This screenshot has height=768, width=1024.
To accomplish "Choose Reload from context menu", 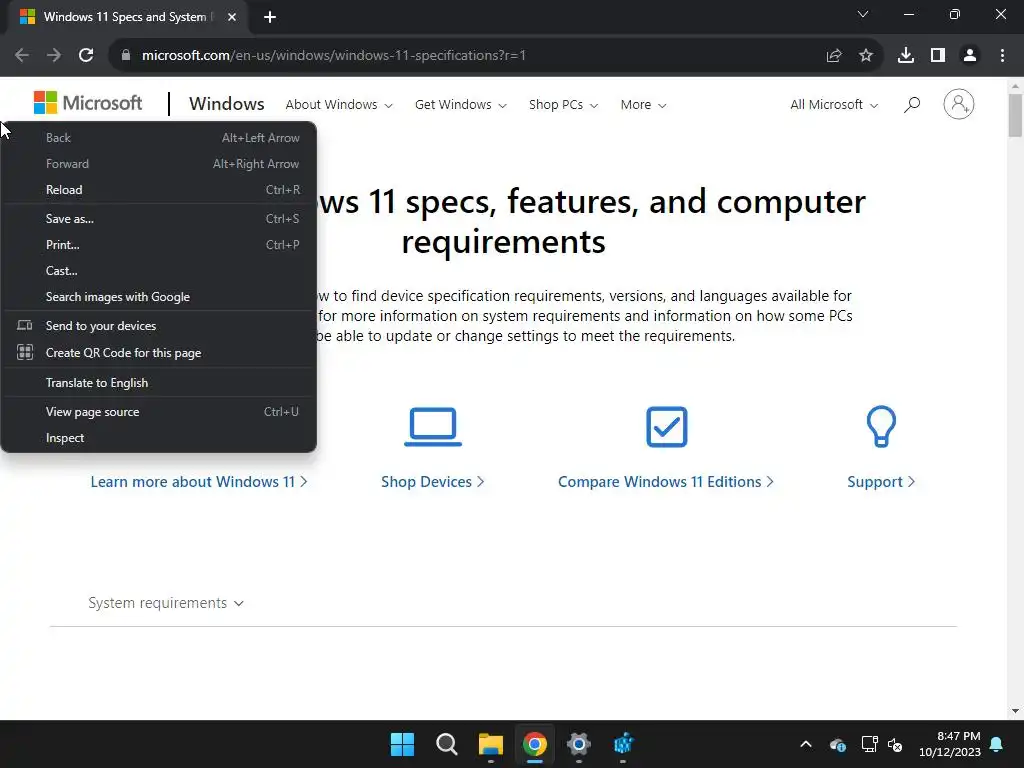I will [x=159, y=190].
